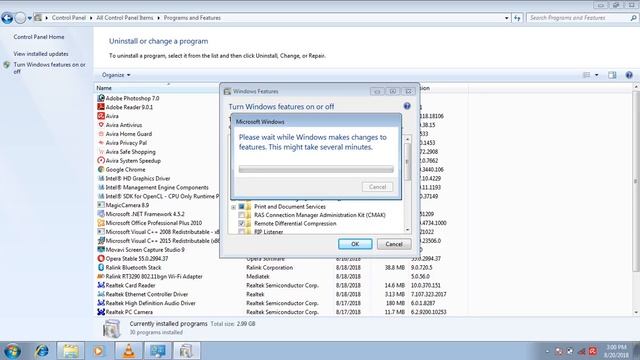Open Programs and Features help icon
Screen dimensions: 640x360
tap(629, 75)
